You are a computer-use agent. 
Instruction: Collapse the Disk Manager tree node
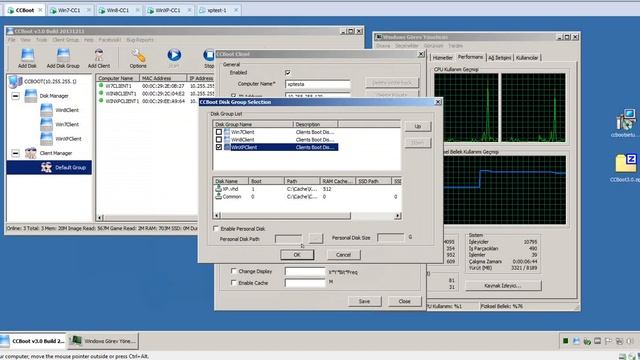[x=15, y=96]
